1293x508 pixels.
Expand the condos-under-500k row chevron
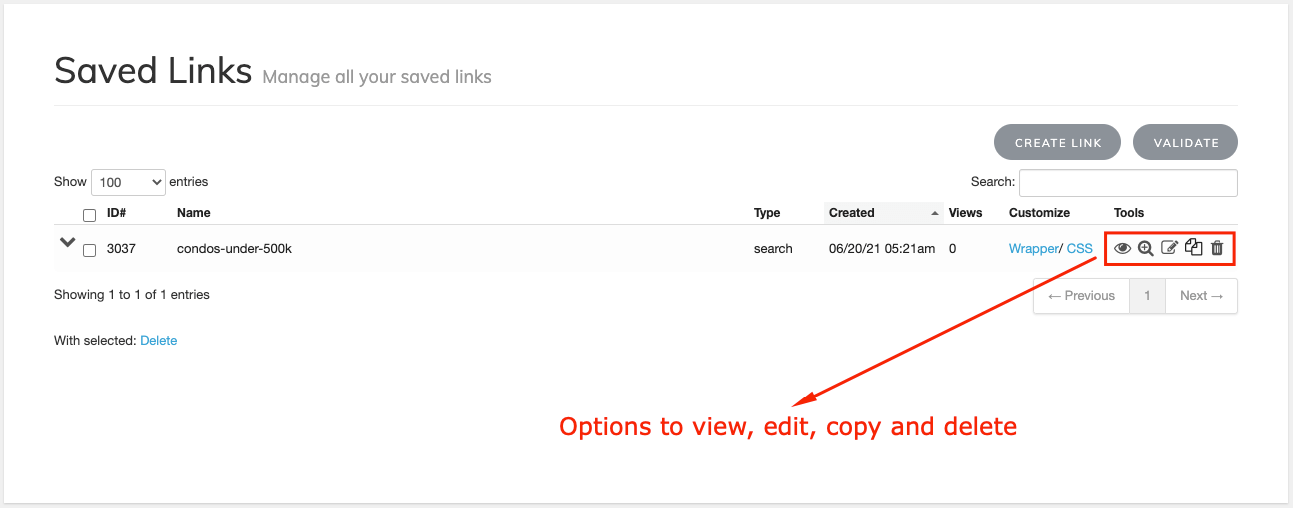(x=67, y=243)
